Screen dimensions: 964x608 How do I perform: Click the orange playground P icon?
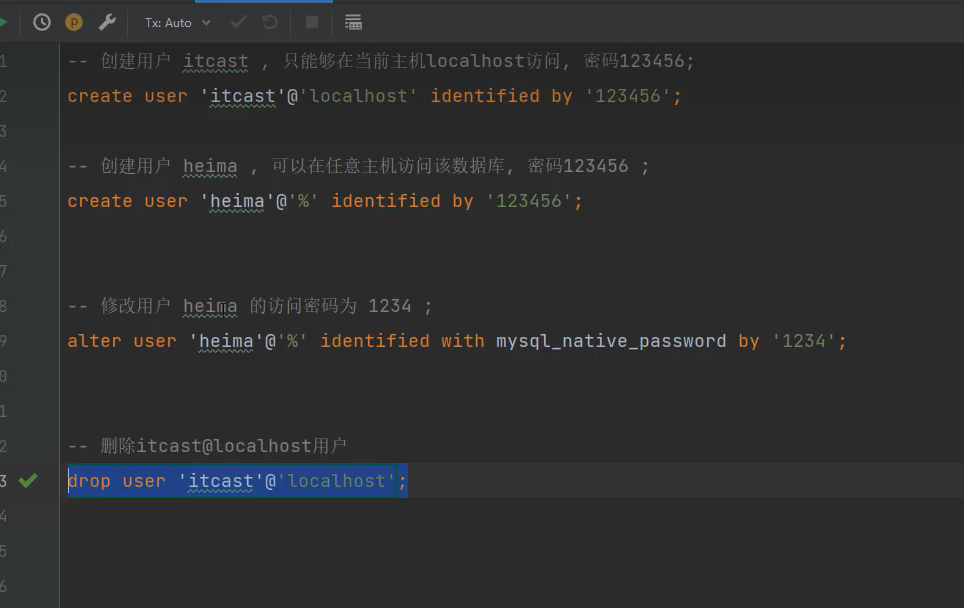coord(74,23)
